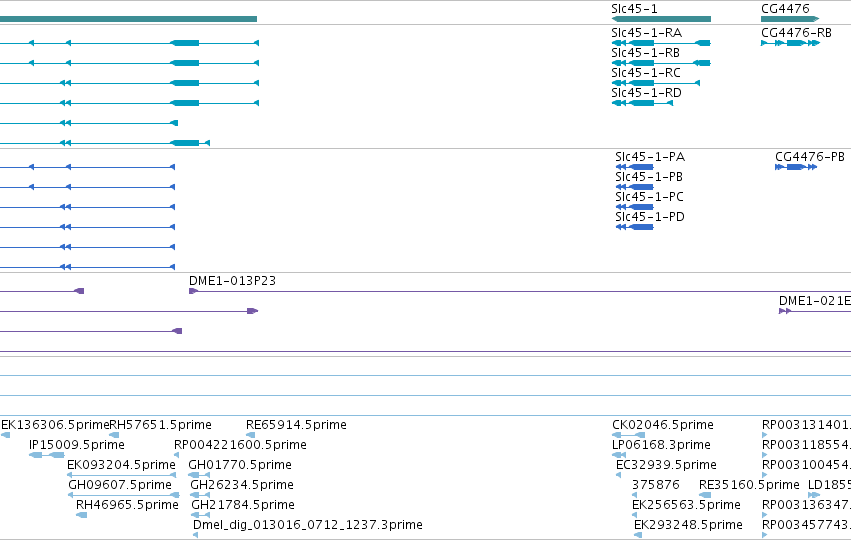Image resolution: width=851 pixels, height=540 pixels.
Task: Select CK02046.5prime EST label
Action: pyautogui.click(x=663, y=425)
